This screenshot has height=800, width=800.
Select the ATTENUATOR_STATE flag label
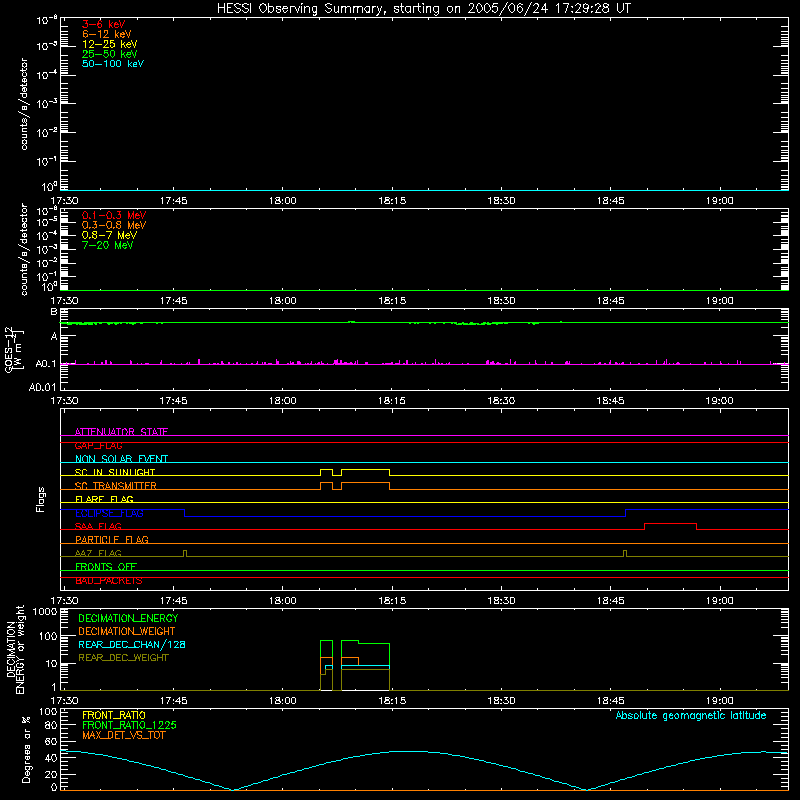(121, 432)
